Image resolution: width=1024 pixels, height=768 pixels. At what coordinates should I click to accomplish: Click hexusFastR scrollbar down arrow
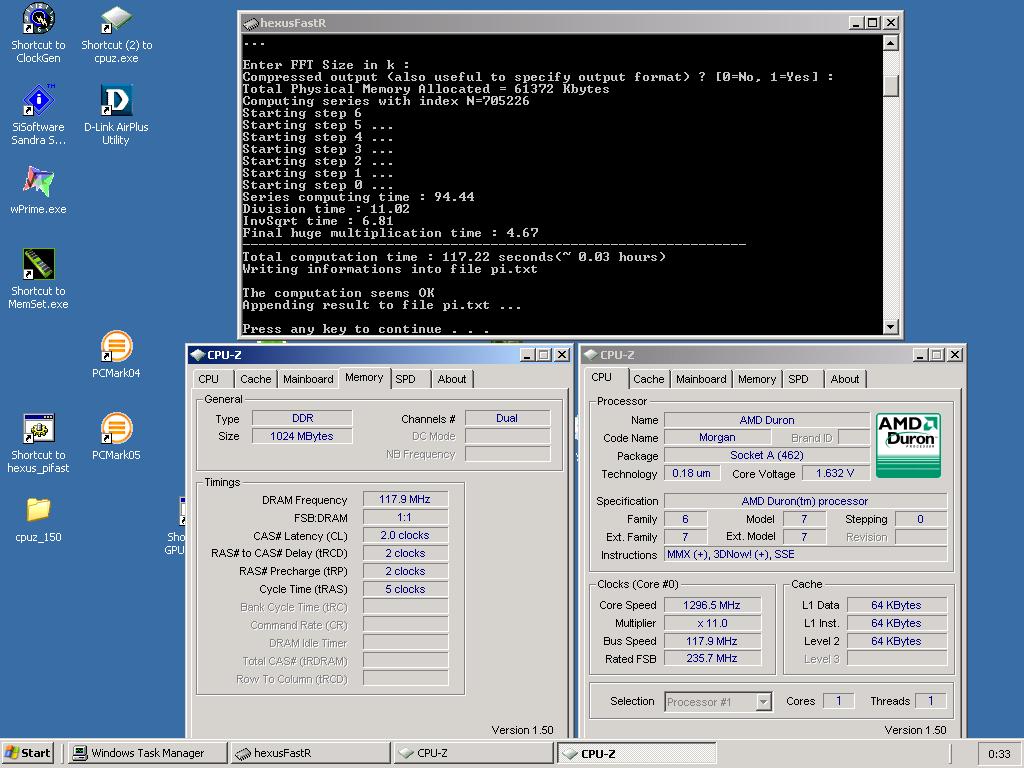coord(890,326)
